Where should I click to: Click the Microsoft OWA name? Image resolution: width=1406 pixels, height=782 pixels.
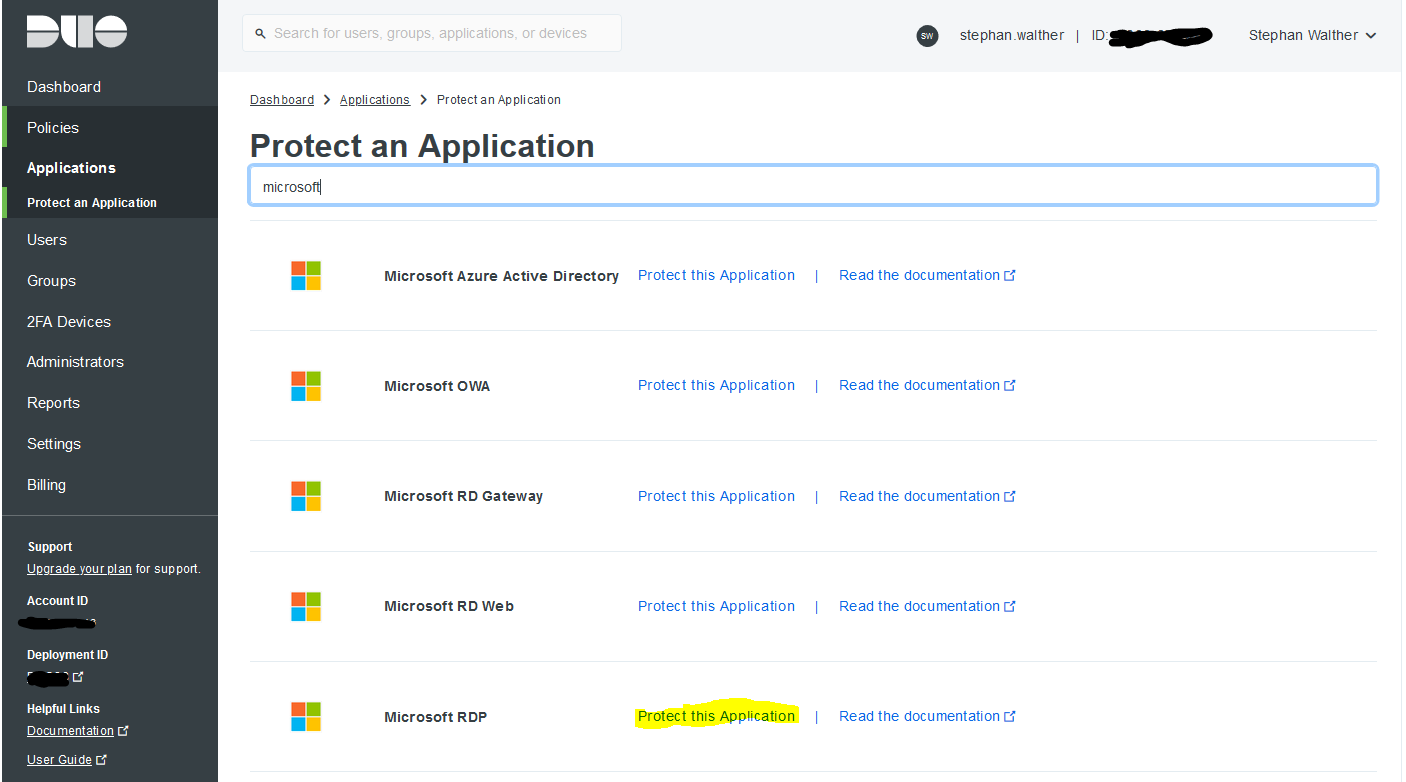click(437, 386)
